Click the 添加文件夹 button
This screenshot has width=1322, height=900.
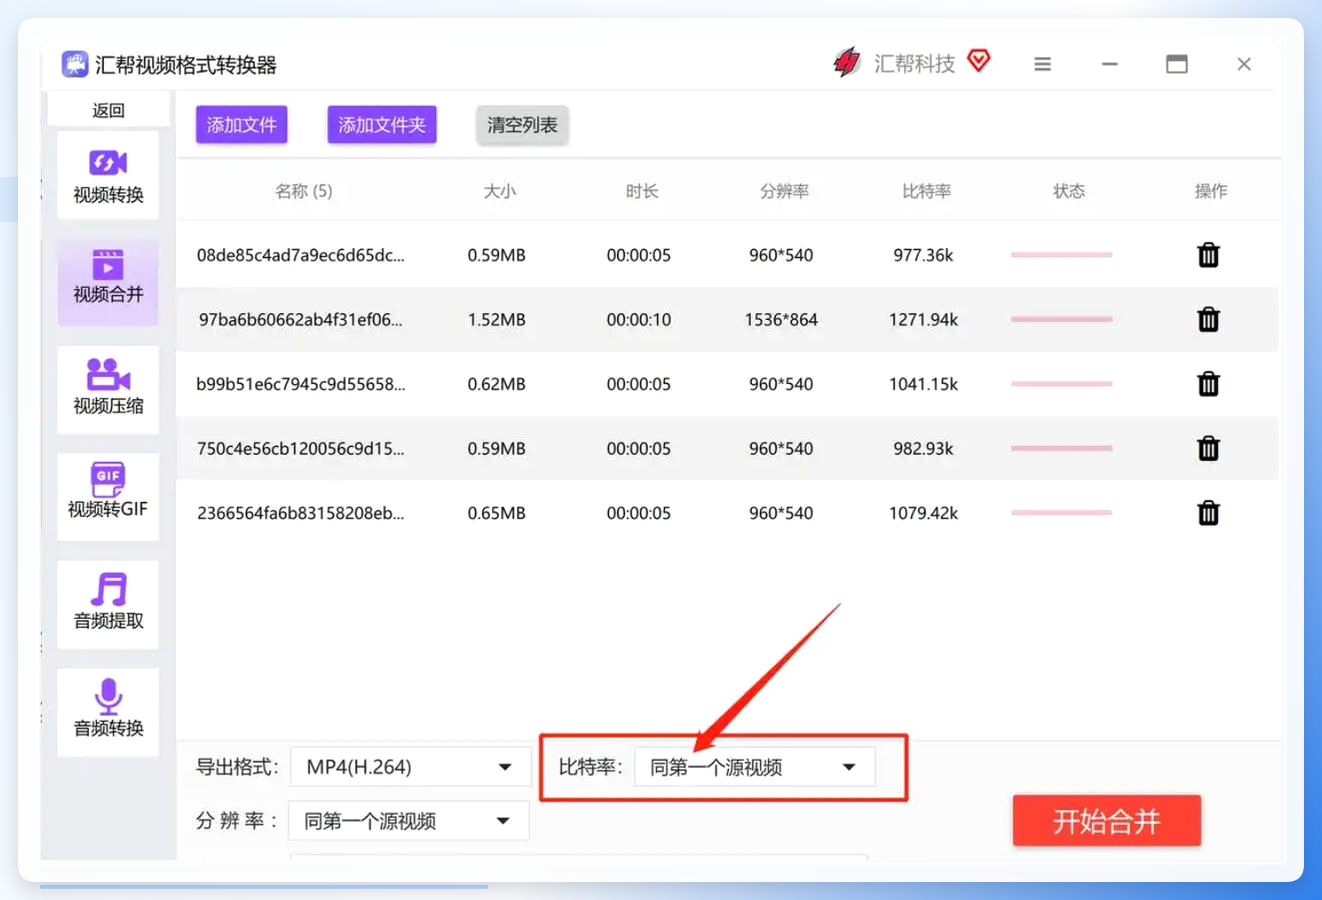click(x=382, y=125)
